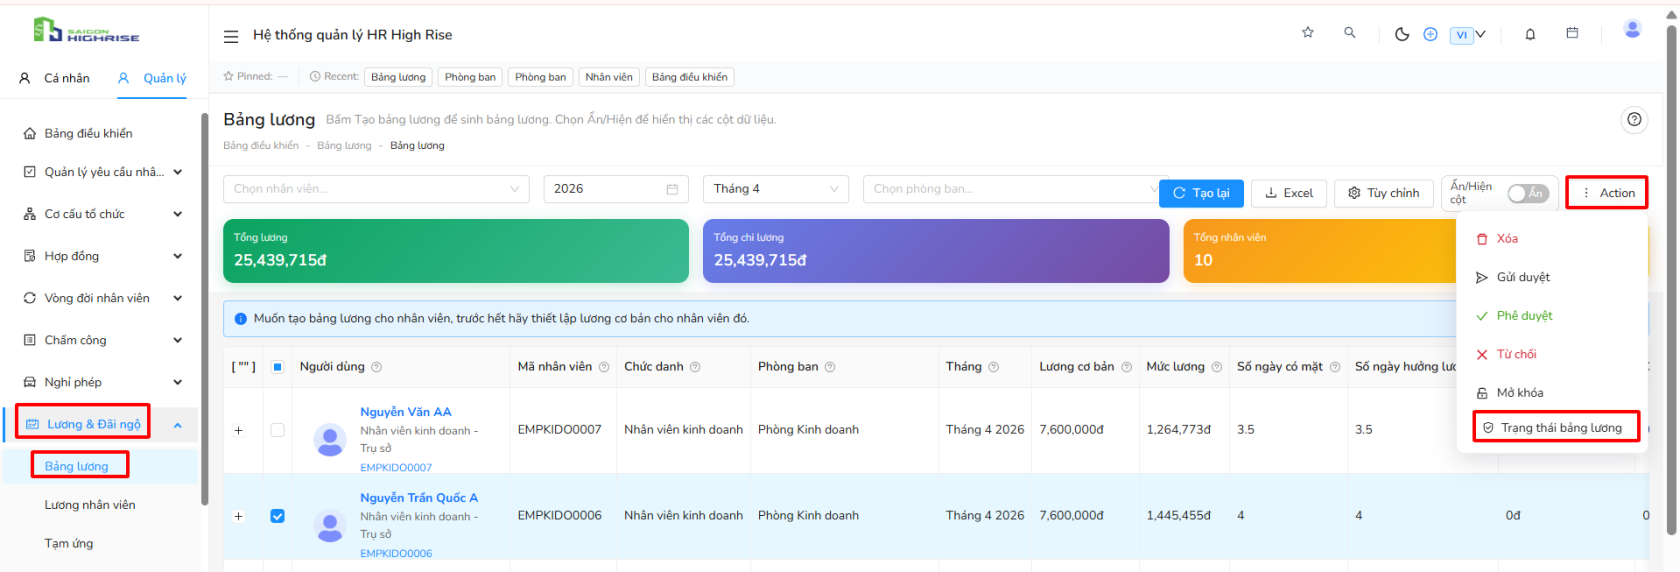Select Xóa in Action menu
Screen dimensions: 1680x572
click(x=1551, y=239)
